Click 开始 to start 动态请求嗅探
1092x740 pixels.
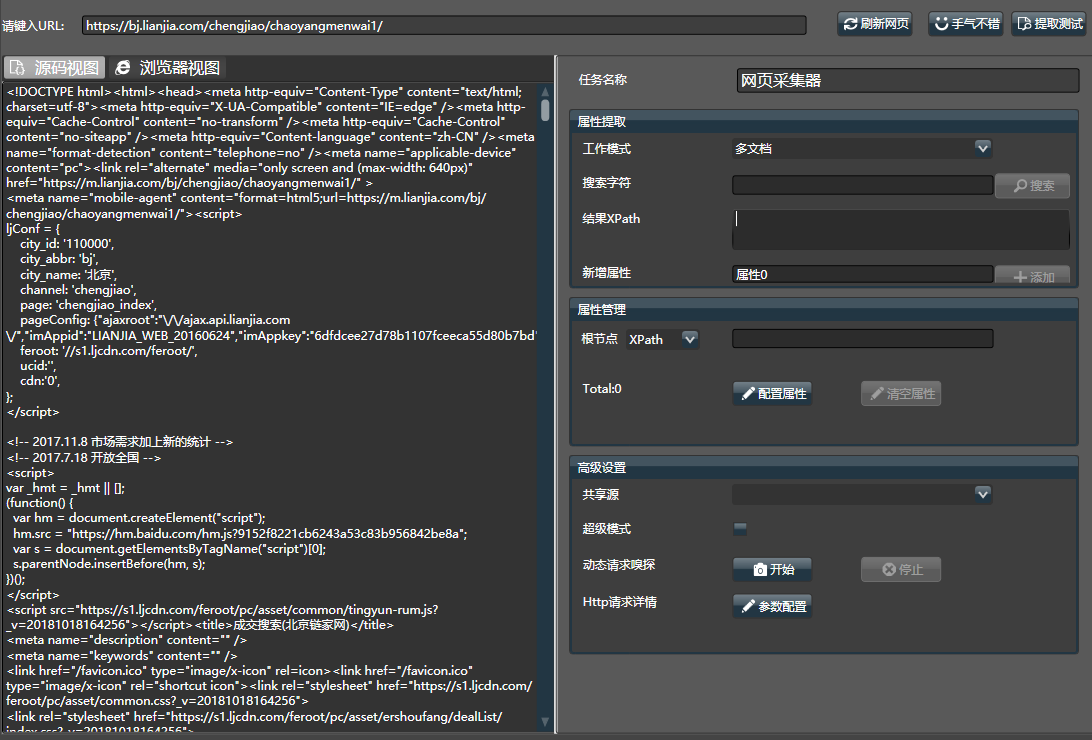pos(772,569)
